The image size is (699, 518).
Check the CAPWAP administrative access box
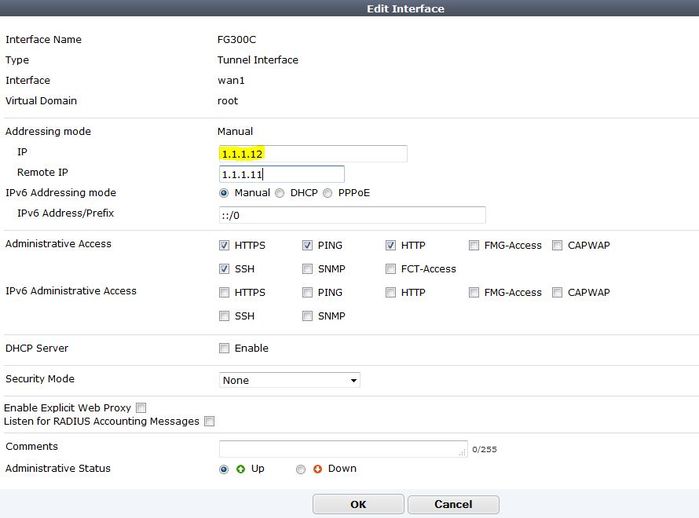click(x=557, y=244)
